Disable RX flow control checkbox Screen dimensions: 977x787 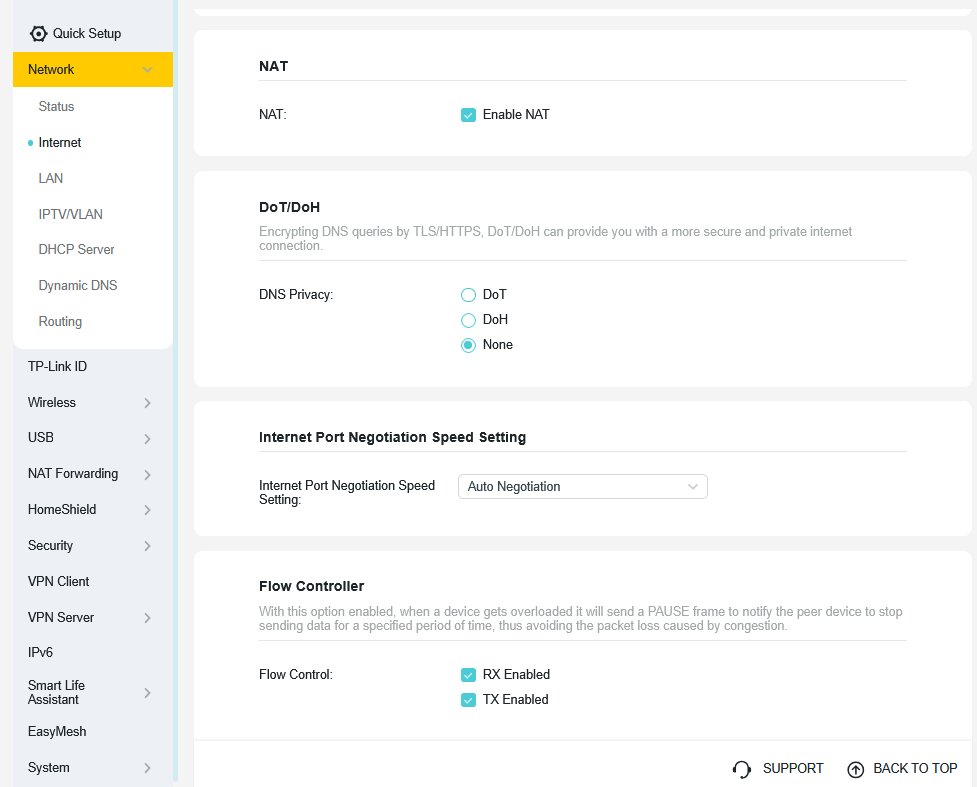click(x=468, y=675)
